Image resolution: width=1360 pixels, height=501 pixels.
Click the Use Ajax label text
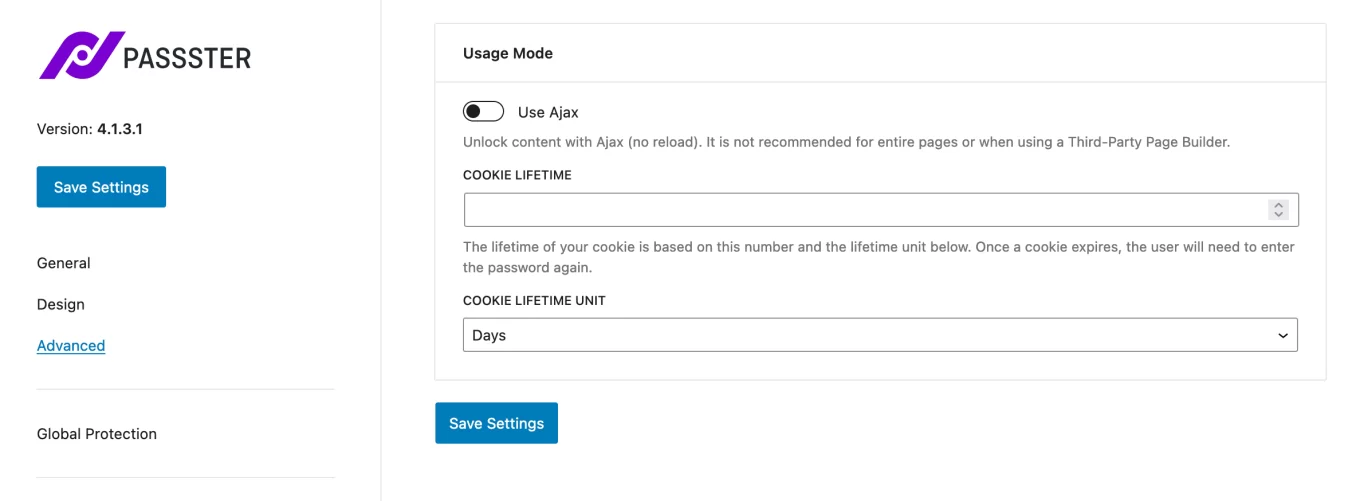pyautogui.click(x=548, y=112)
